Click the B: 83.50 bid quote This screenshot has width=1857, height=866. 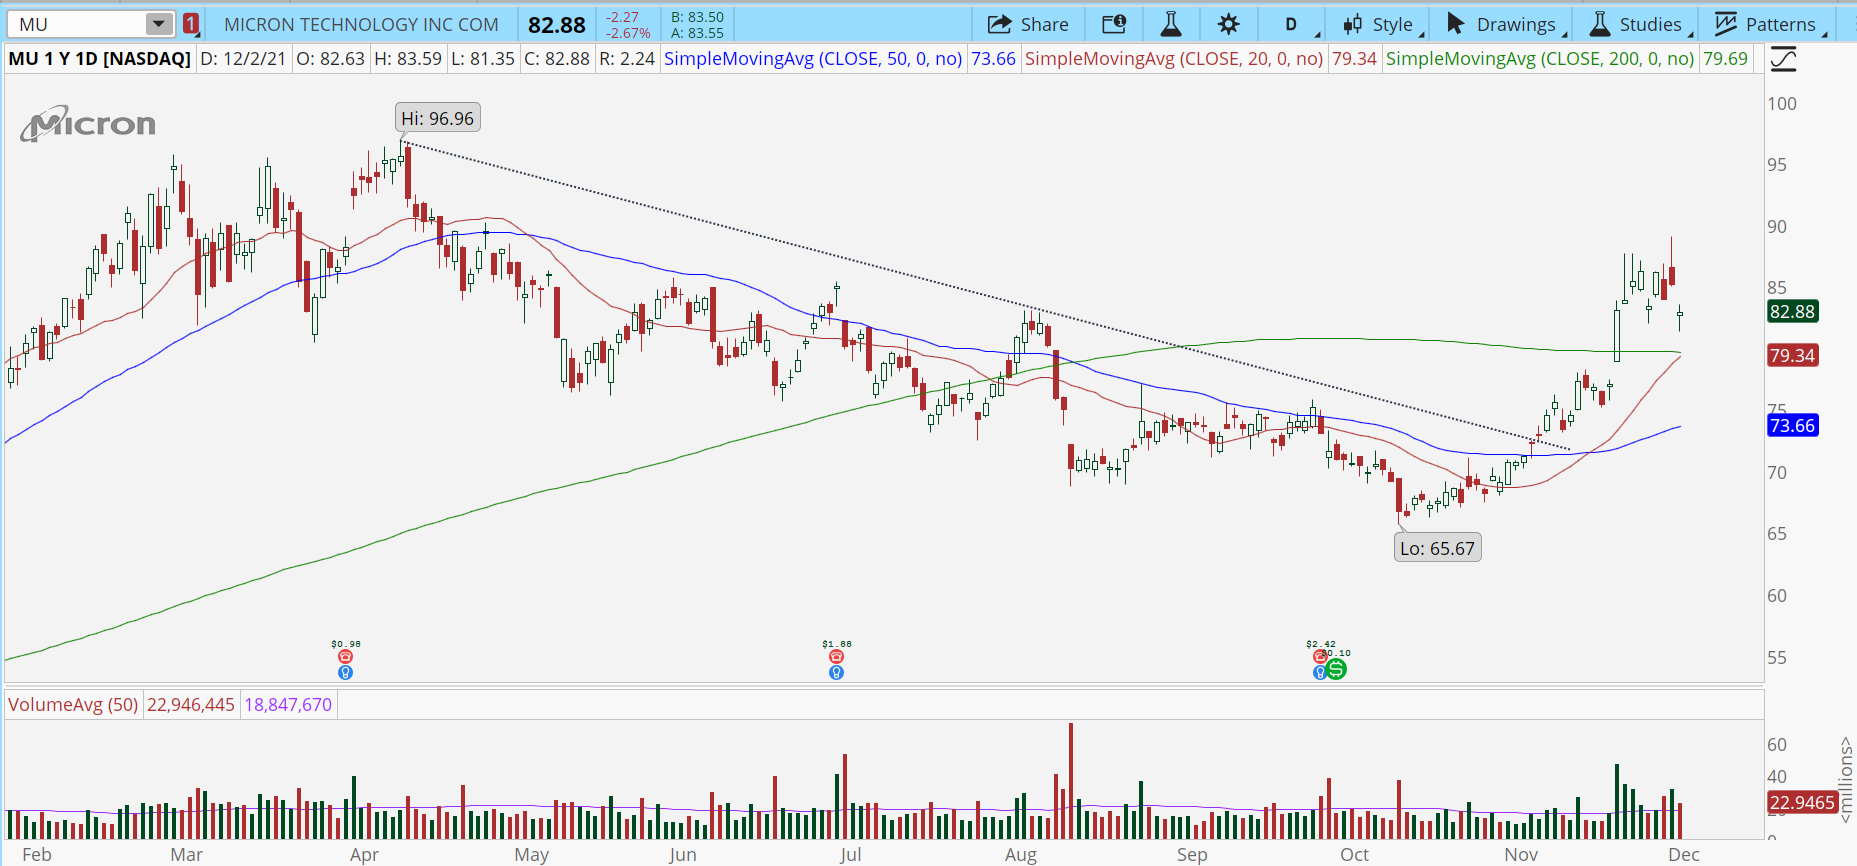point(697,17)
